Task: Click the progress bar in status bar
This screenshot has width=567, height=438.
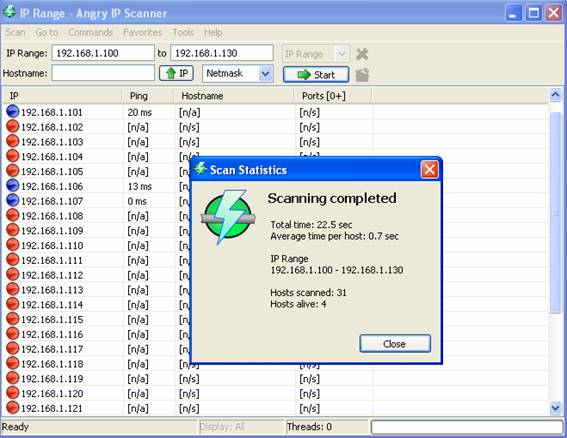Action: coord(467,427)
